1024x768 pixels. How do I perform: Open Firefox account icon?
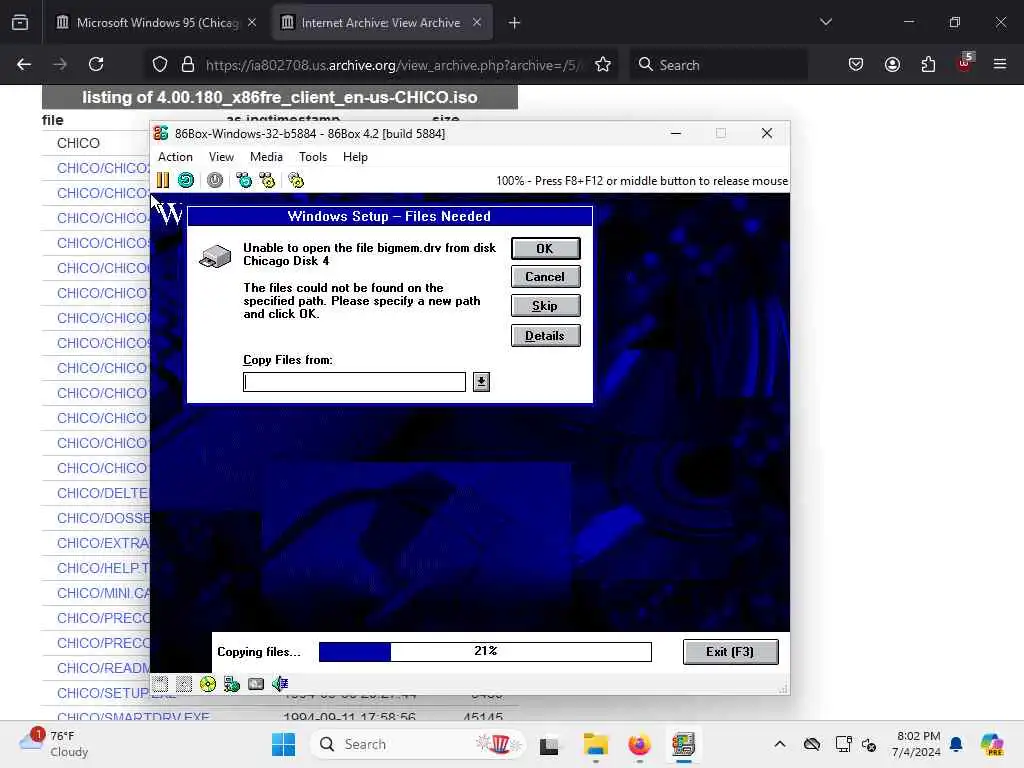click(x=892, y=64)
